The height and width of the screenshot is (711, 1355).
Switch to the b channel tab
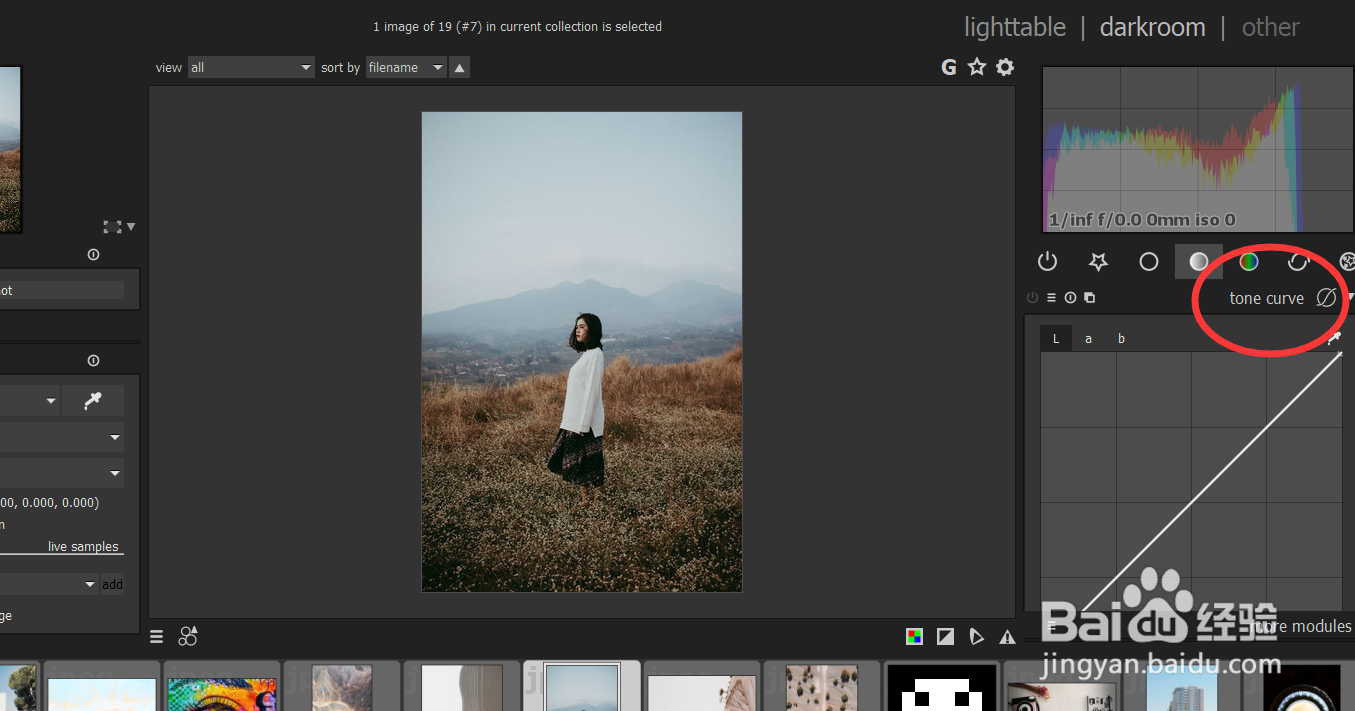1121,339
